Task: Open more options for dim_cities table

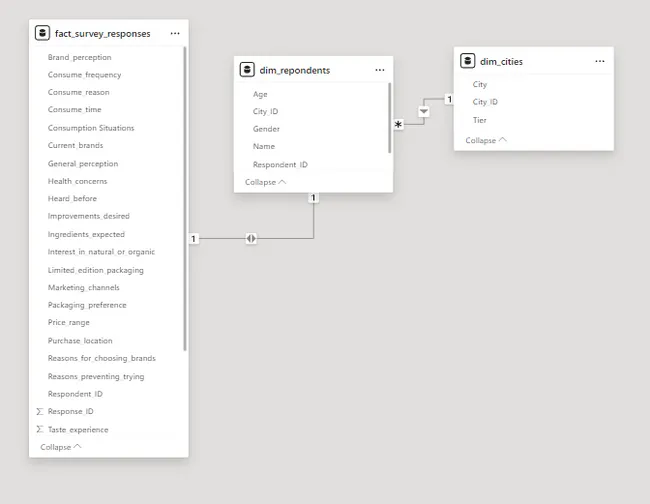Action: click(x=600, y=61)
